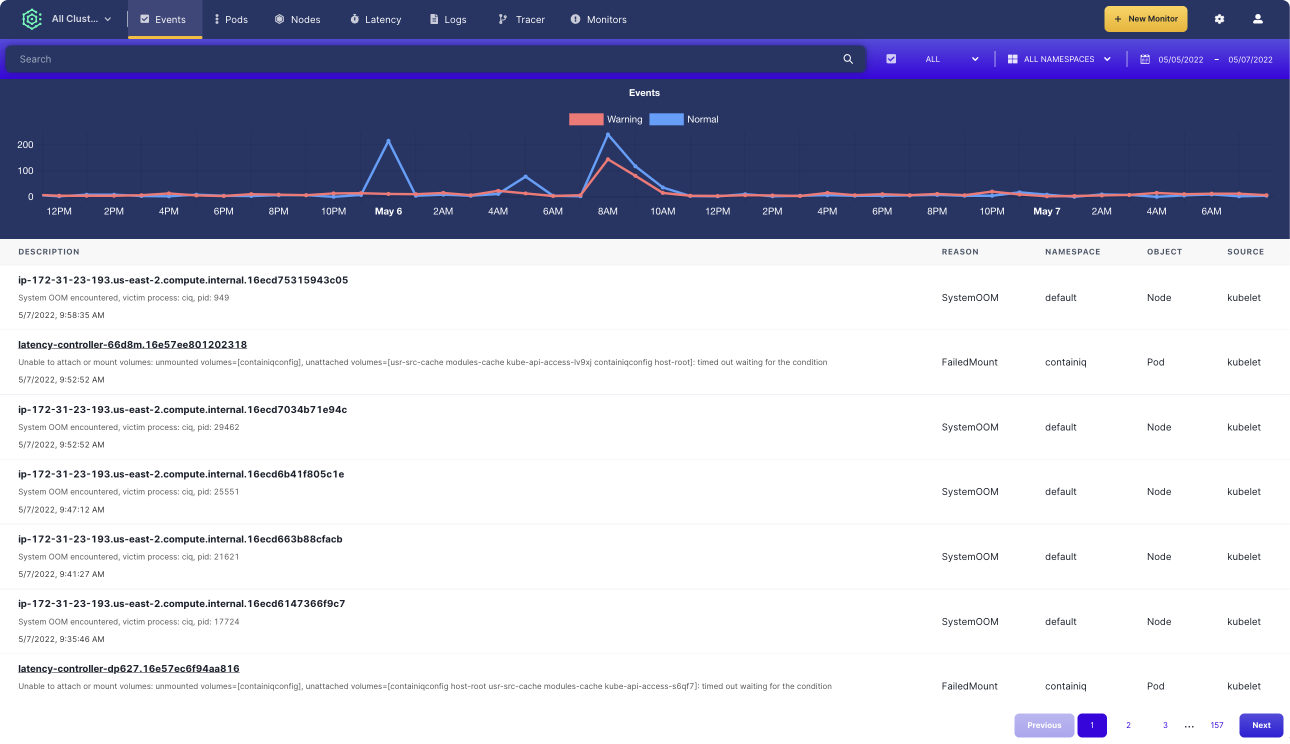Toggle the Warning legend swatch
The height and width of the screenshot is (744, 1290).
[586, 119]
